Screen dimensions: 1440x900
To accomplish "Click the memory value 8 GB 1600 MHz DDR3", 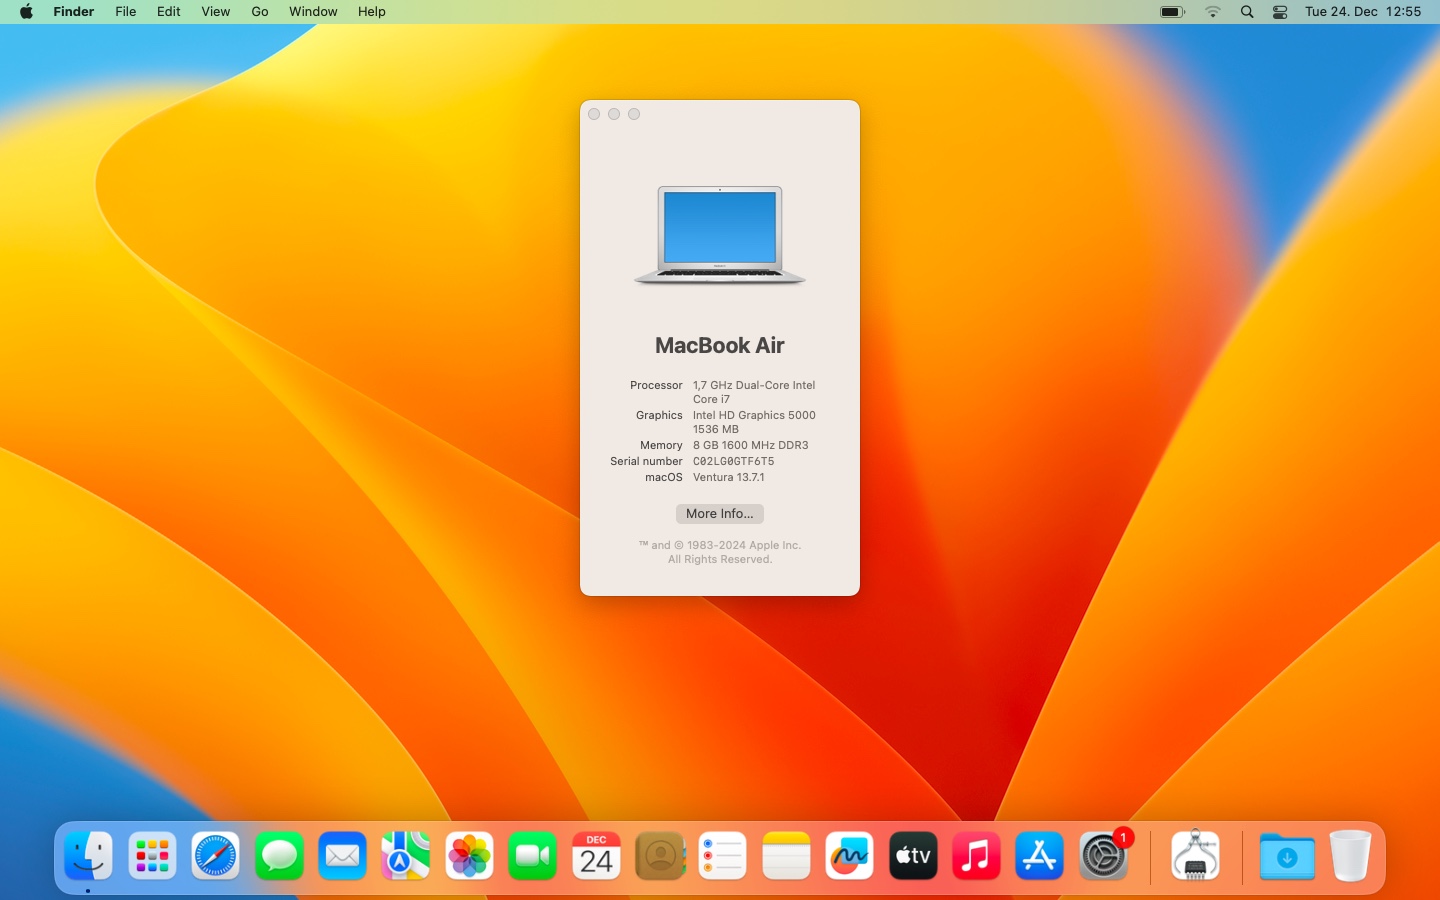I will pos(751,445).
